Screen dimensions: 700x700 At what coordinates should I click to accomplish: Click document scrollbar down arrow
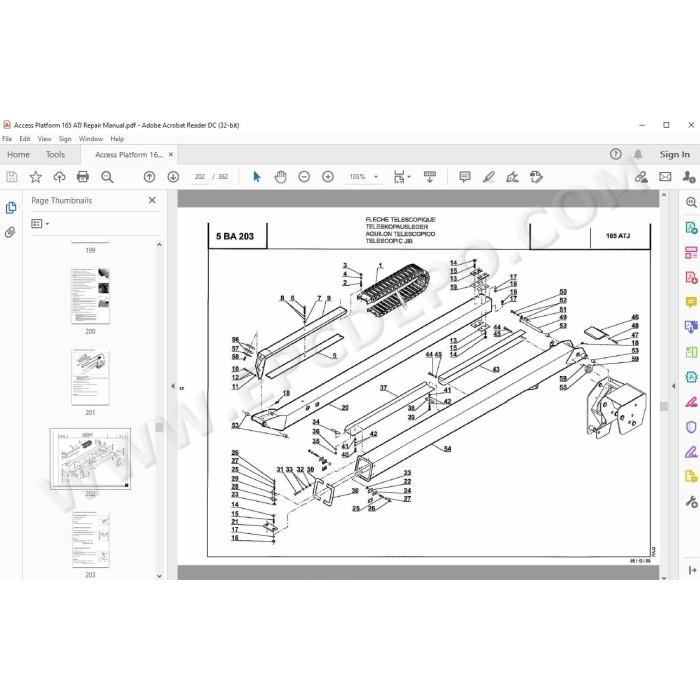point(664,577)
